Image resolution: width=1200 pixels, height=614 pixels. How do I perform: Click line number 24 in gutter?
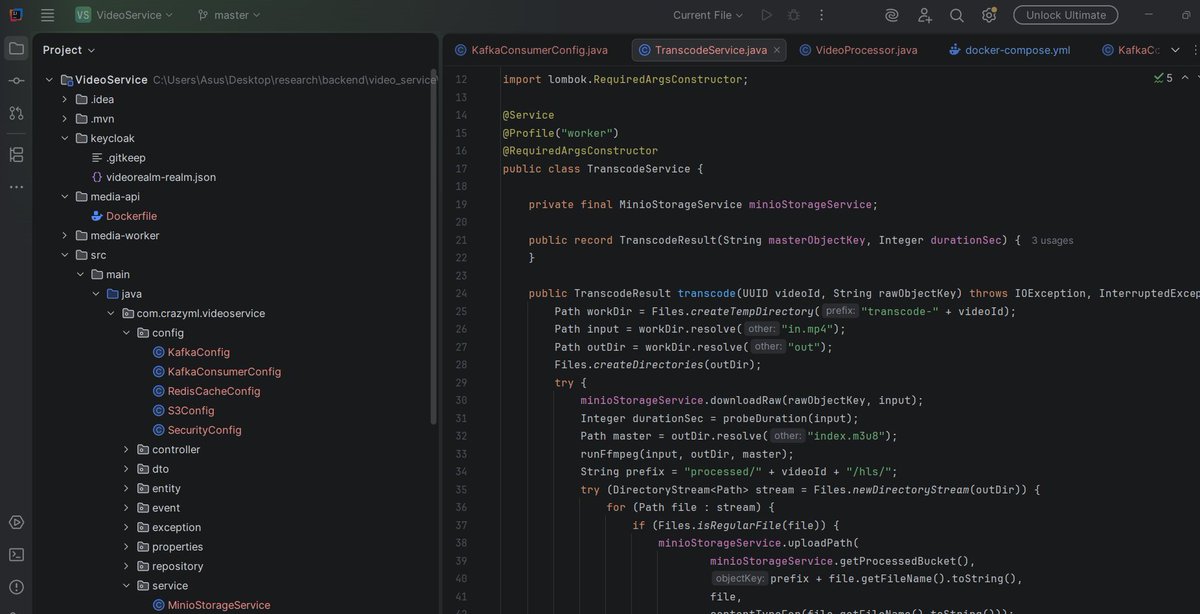pyautogui.click(x=460, y=293)
